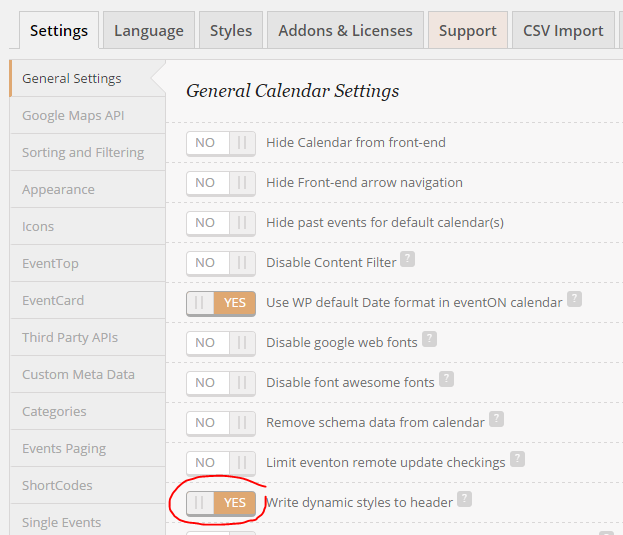Click help icon beside Write dynamic styles to header
The width and height of the screenshot is (623, 535).
pyautogui.click(x=464, y=499)
